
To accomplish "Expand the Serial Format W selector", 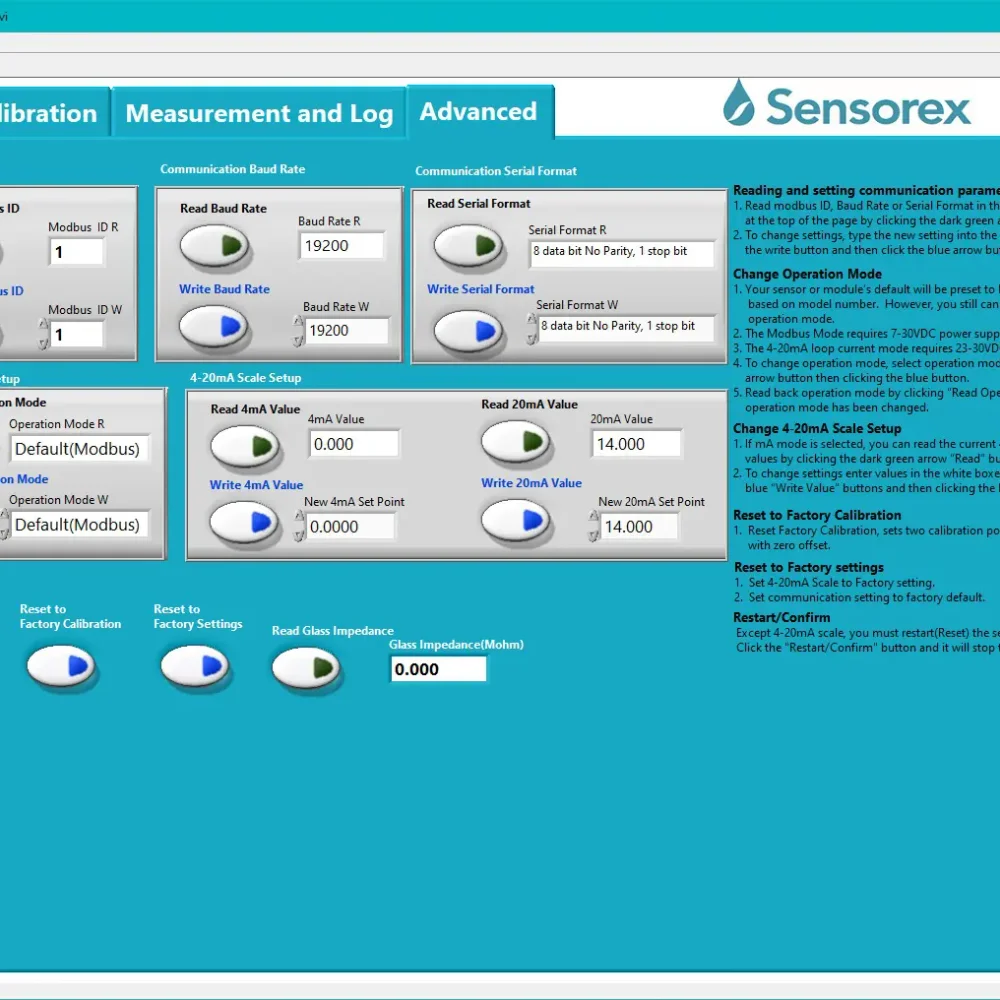I will 531,327.
